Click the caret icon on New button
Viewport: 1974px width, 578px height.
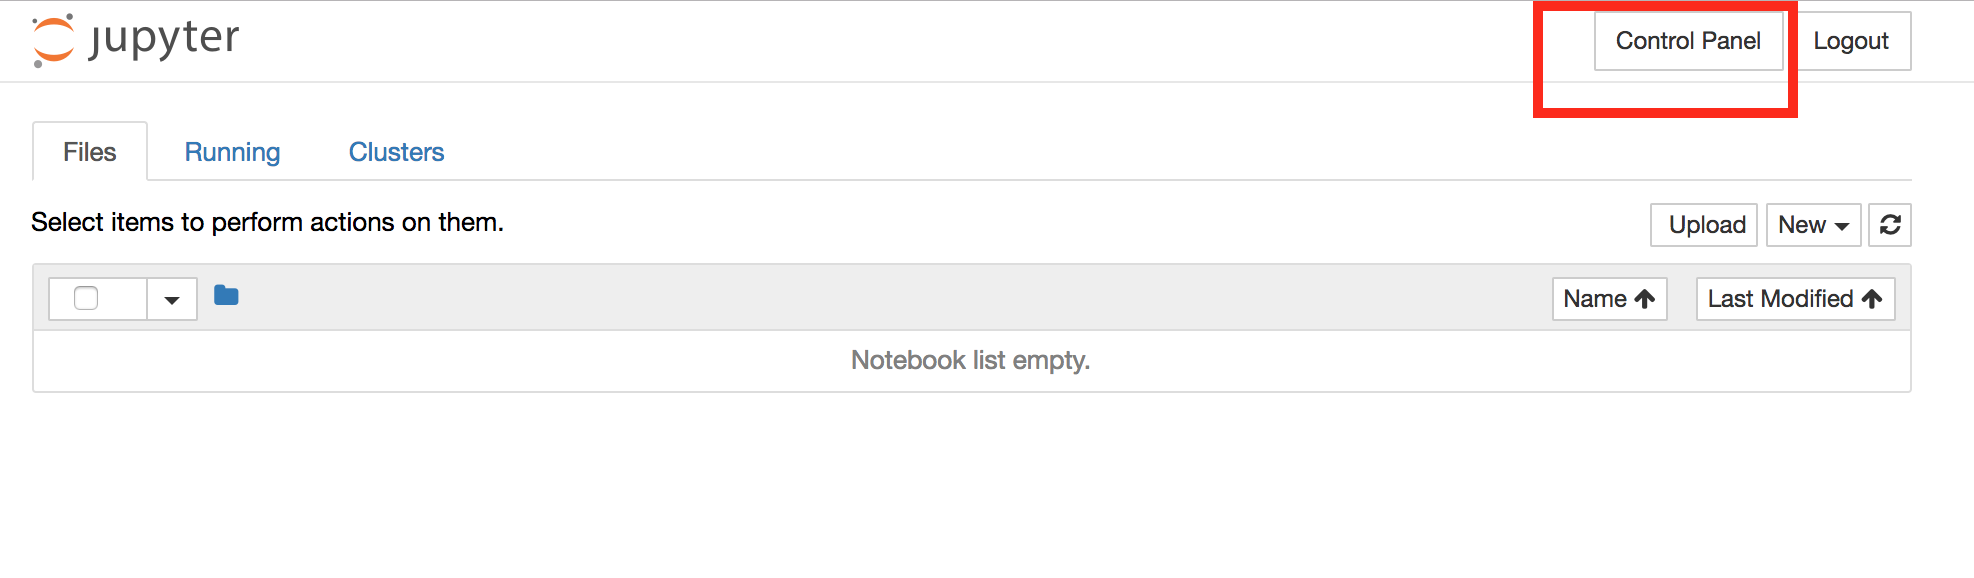click(x=1842, y=227)
